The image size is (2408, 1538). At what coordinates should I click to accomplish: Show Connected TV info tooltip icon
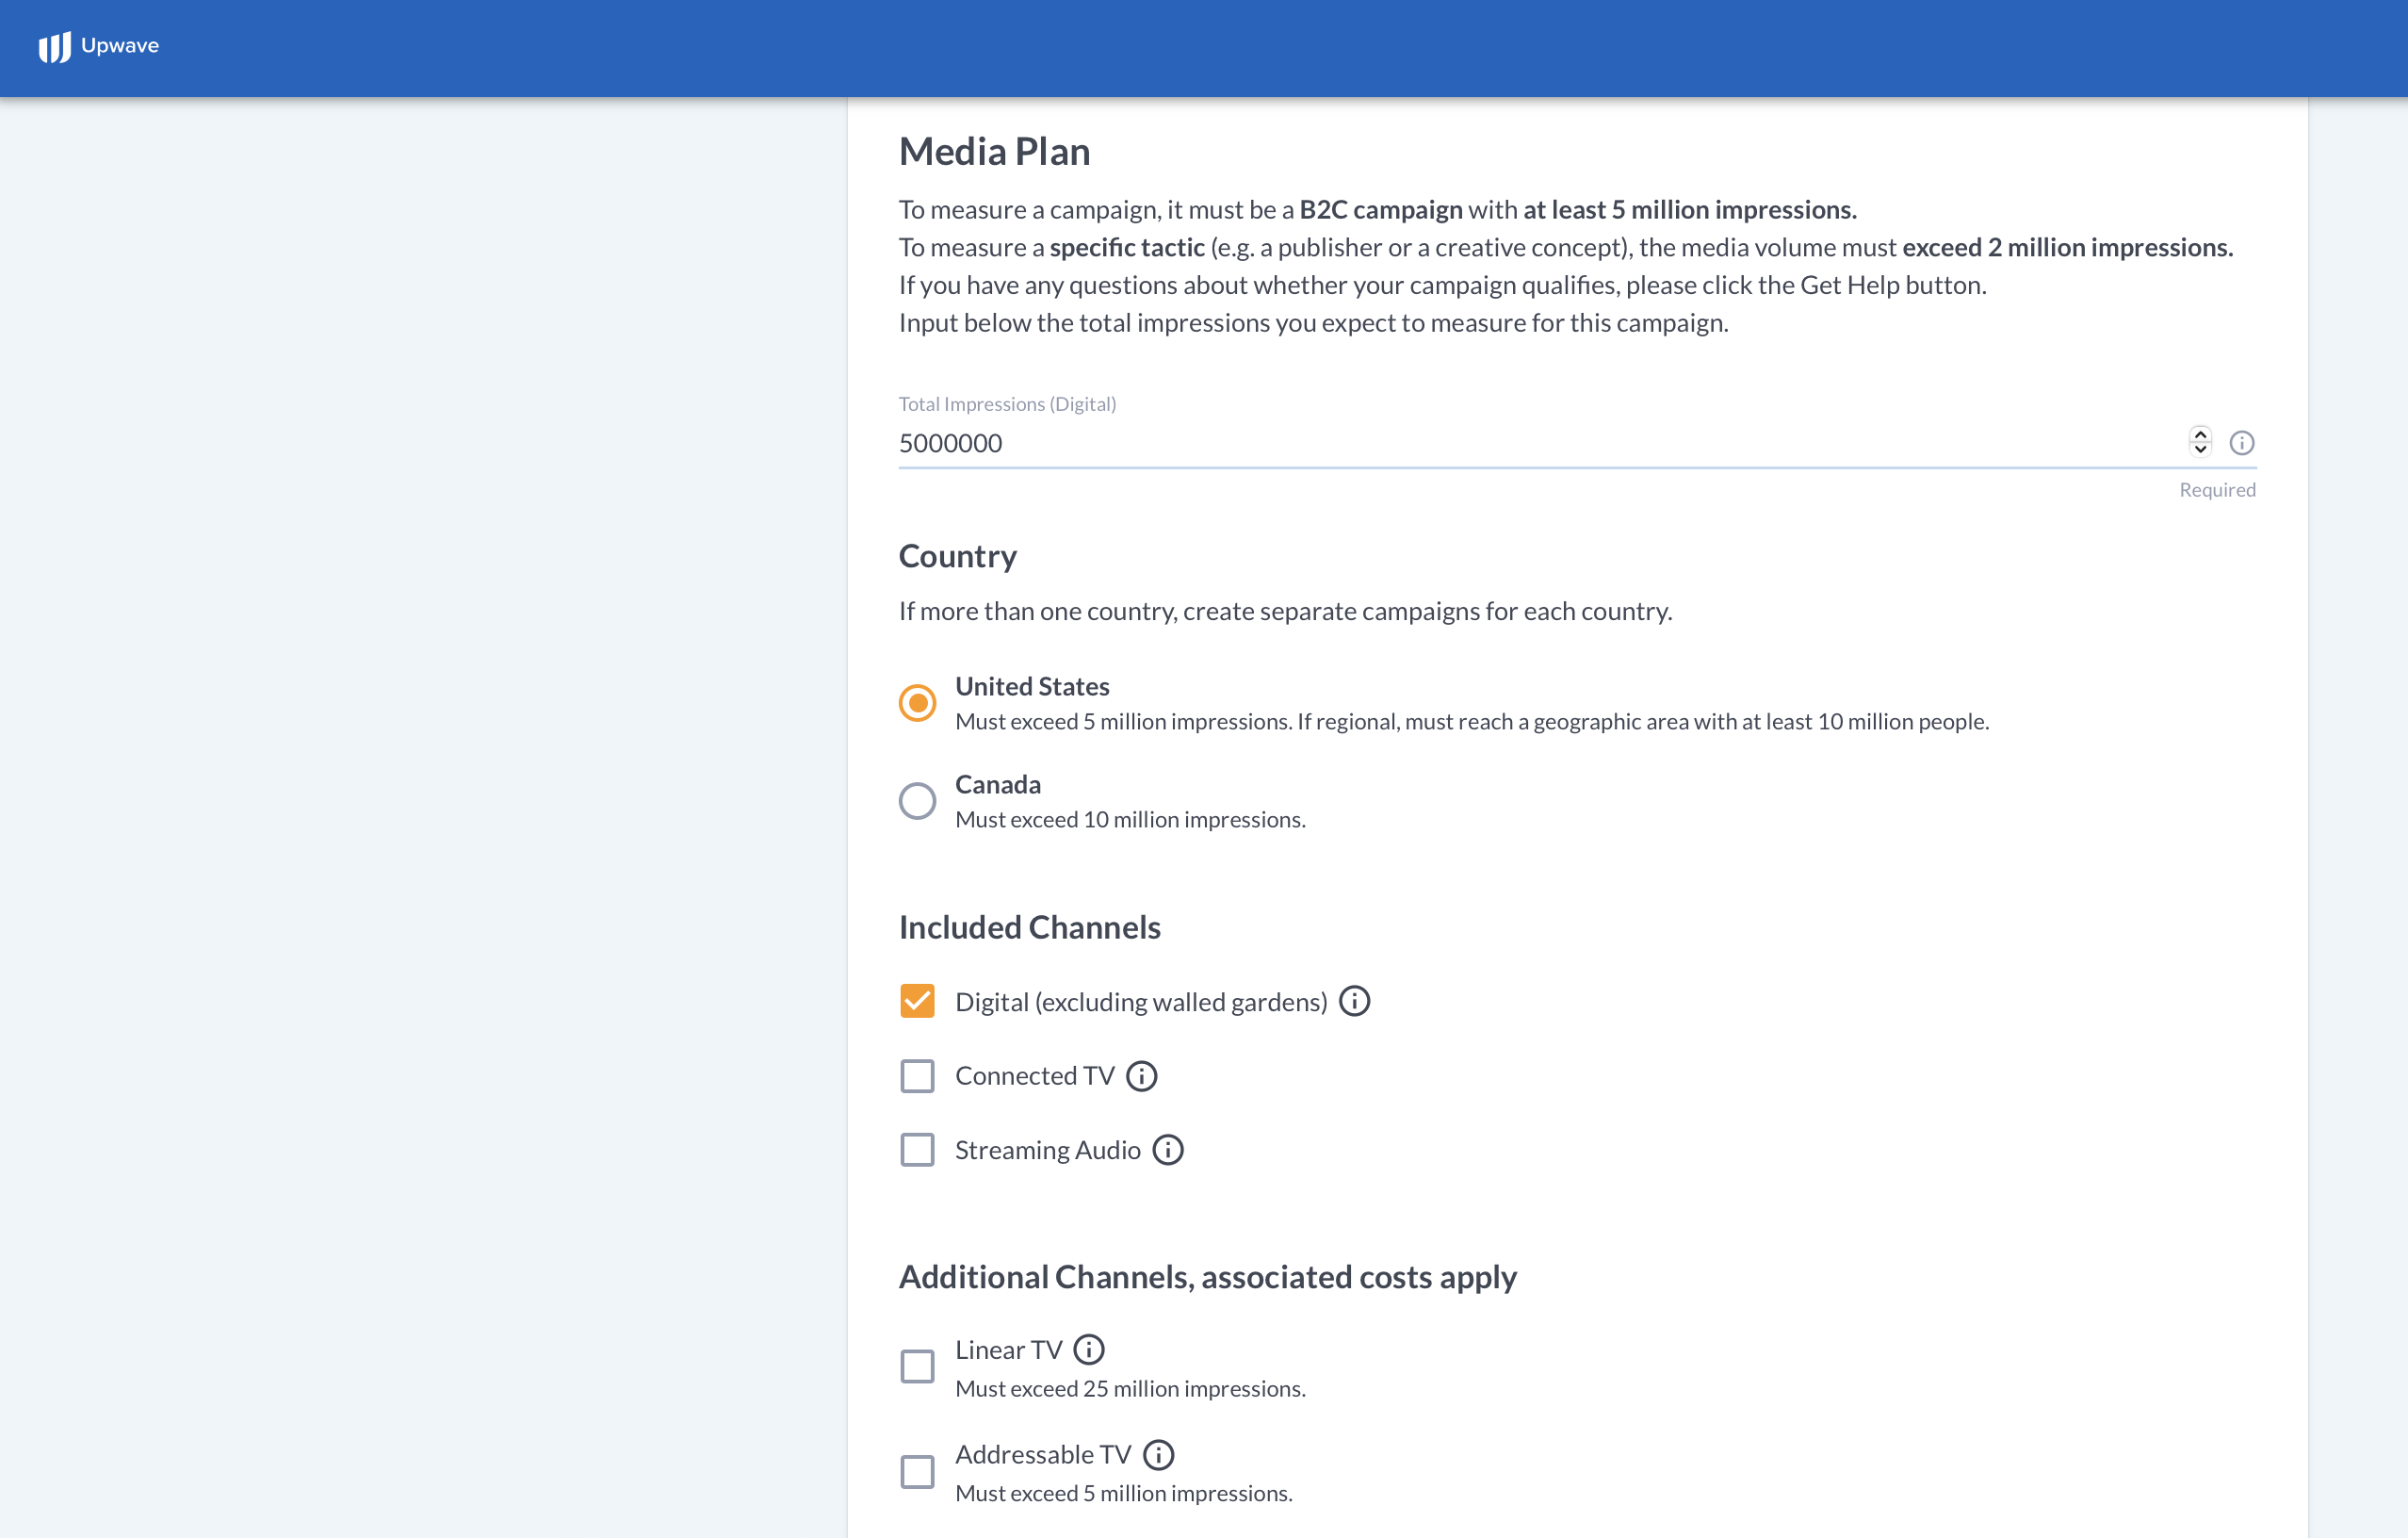click(x=1141, y=1076)
